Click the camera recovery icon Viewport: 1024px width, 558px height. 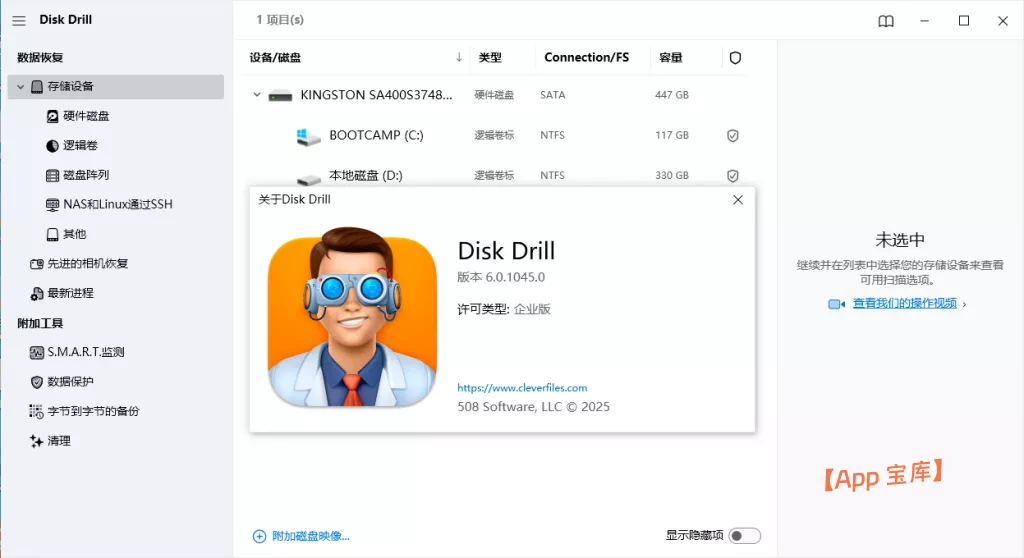(x=37, y=264)
